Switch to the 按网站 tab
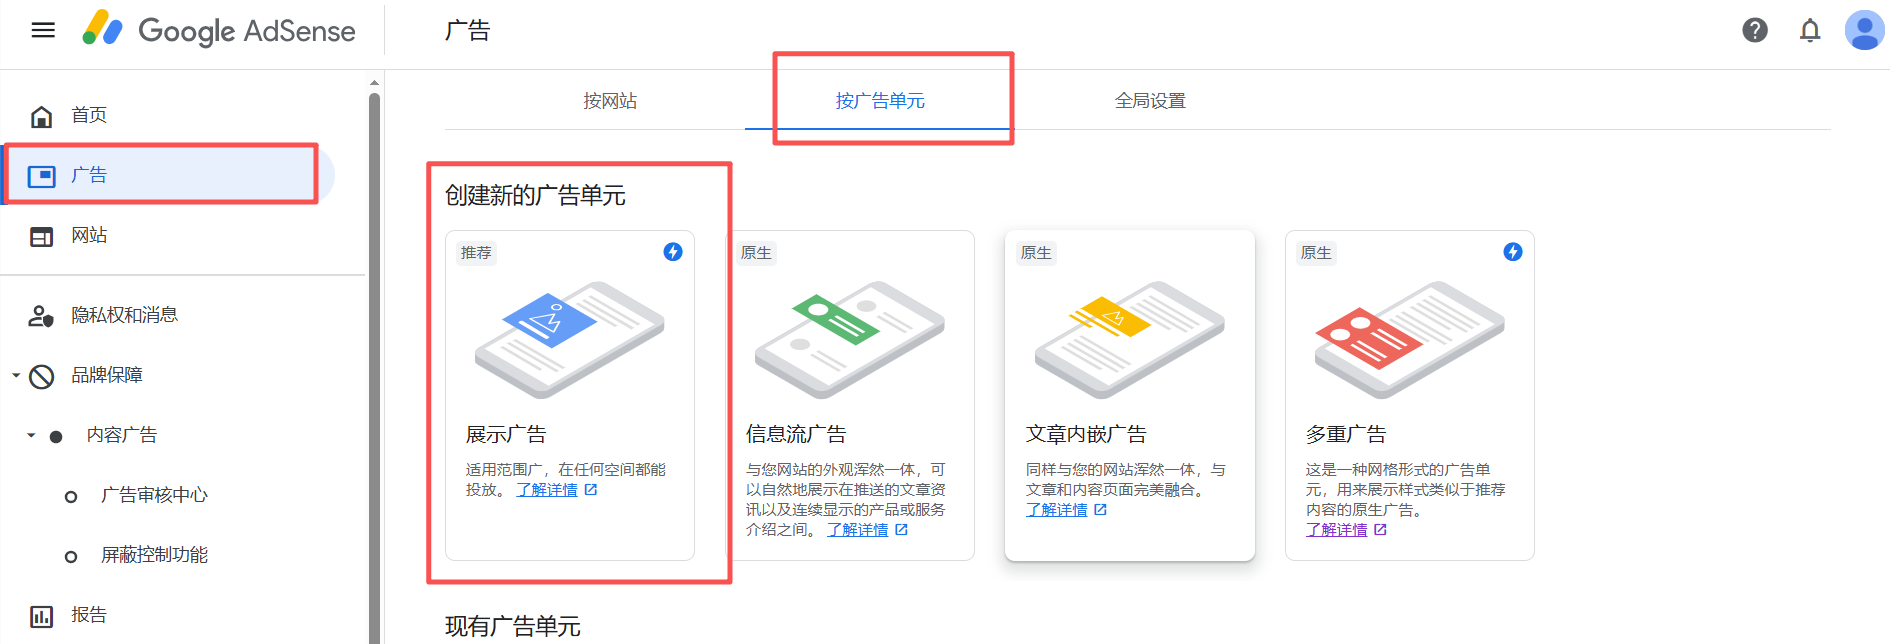The image size is (1890, 644). point(610,101)
